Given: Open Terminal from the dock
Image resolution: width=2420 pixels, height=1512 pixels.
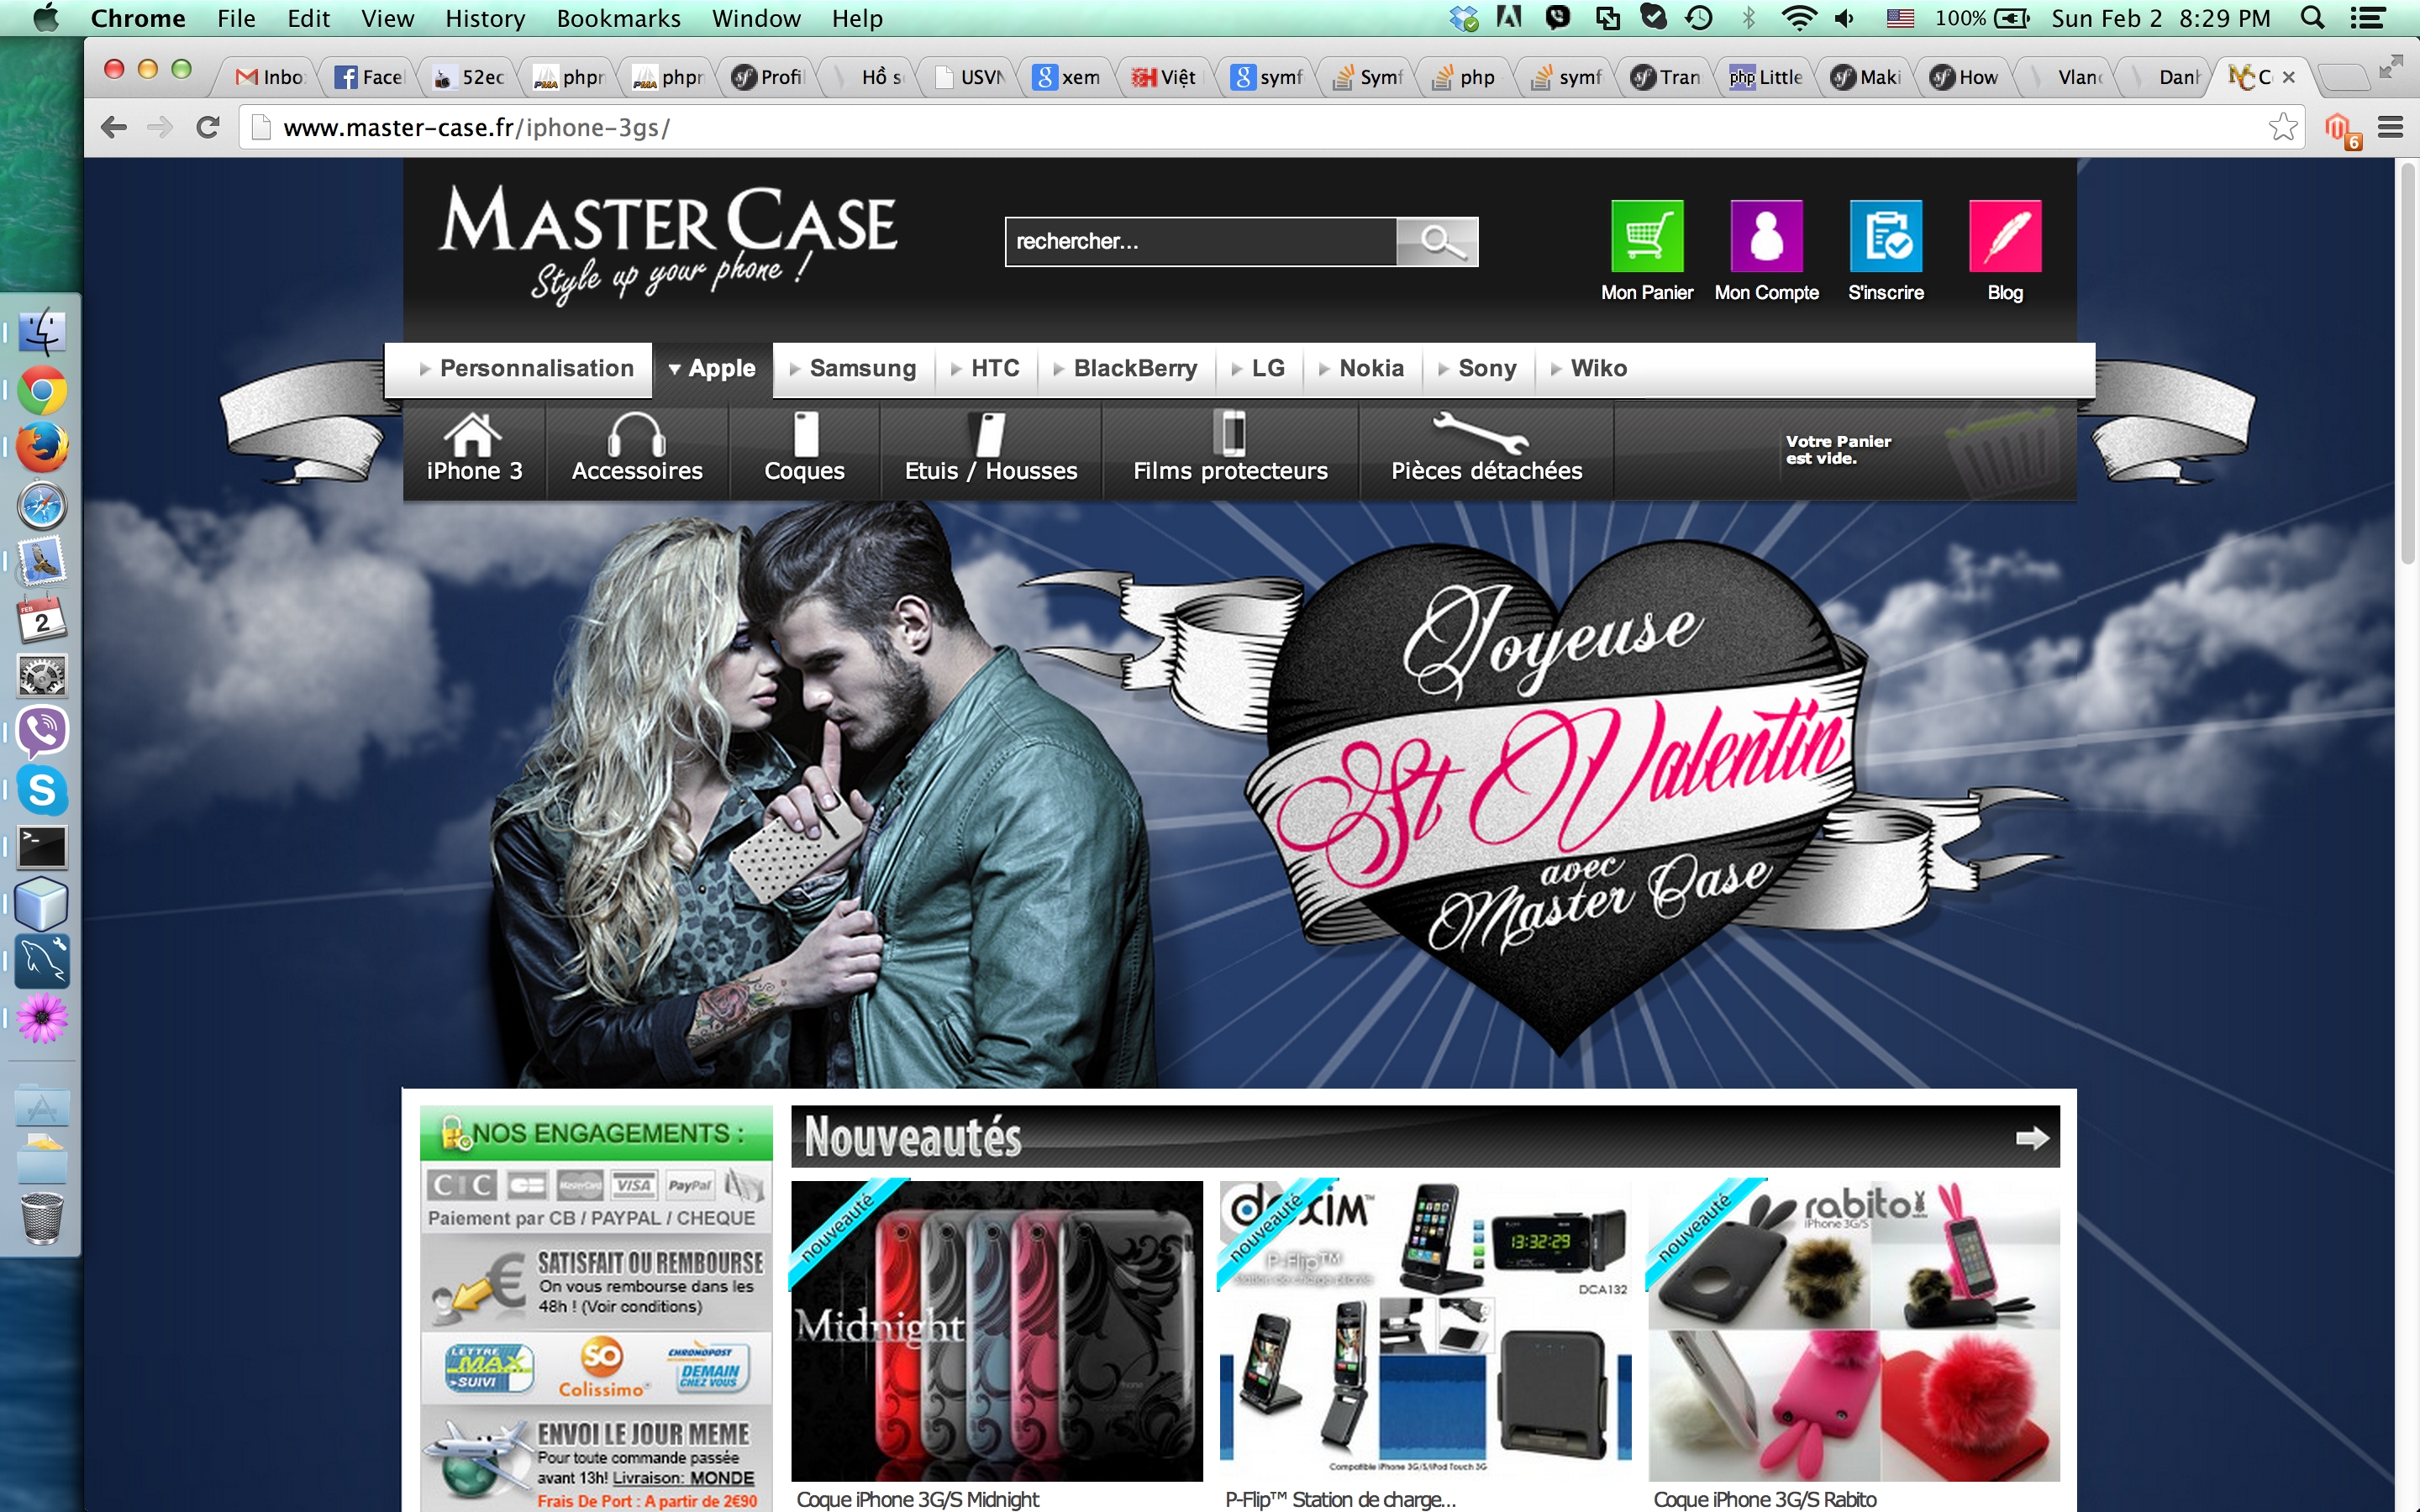Looking at the screenshot, I should coord(42,847).
